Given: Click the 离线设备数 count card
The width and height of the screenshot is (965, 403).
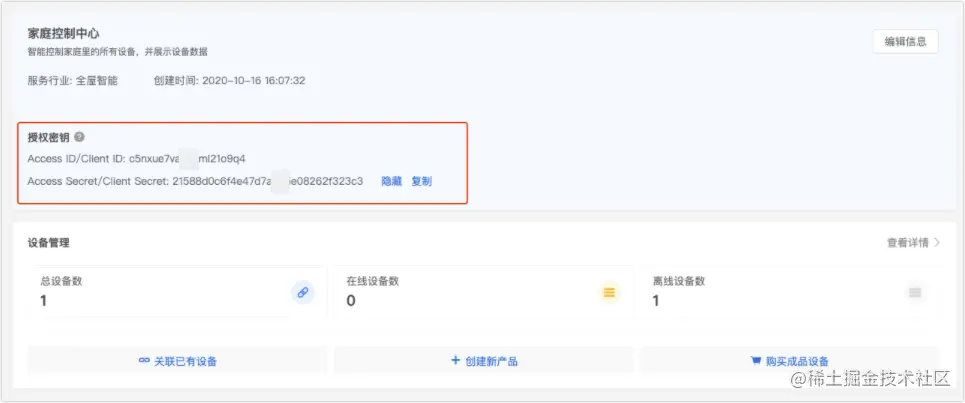Looking at the screenshot, I should (790, 292).
